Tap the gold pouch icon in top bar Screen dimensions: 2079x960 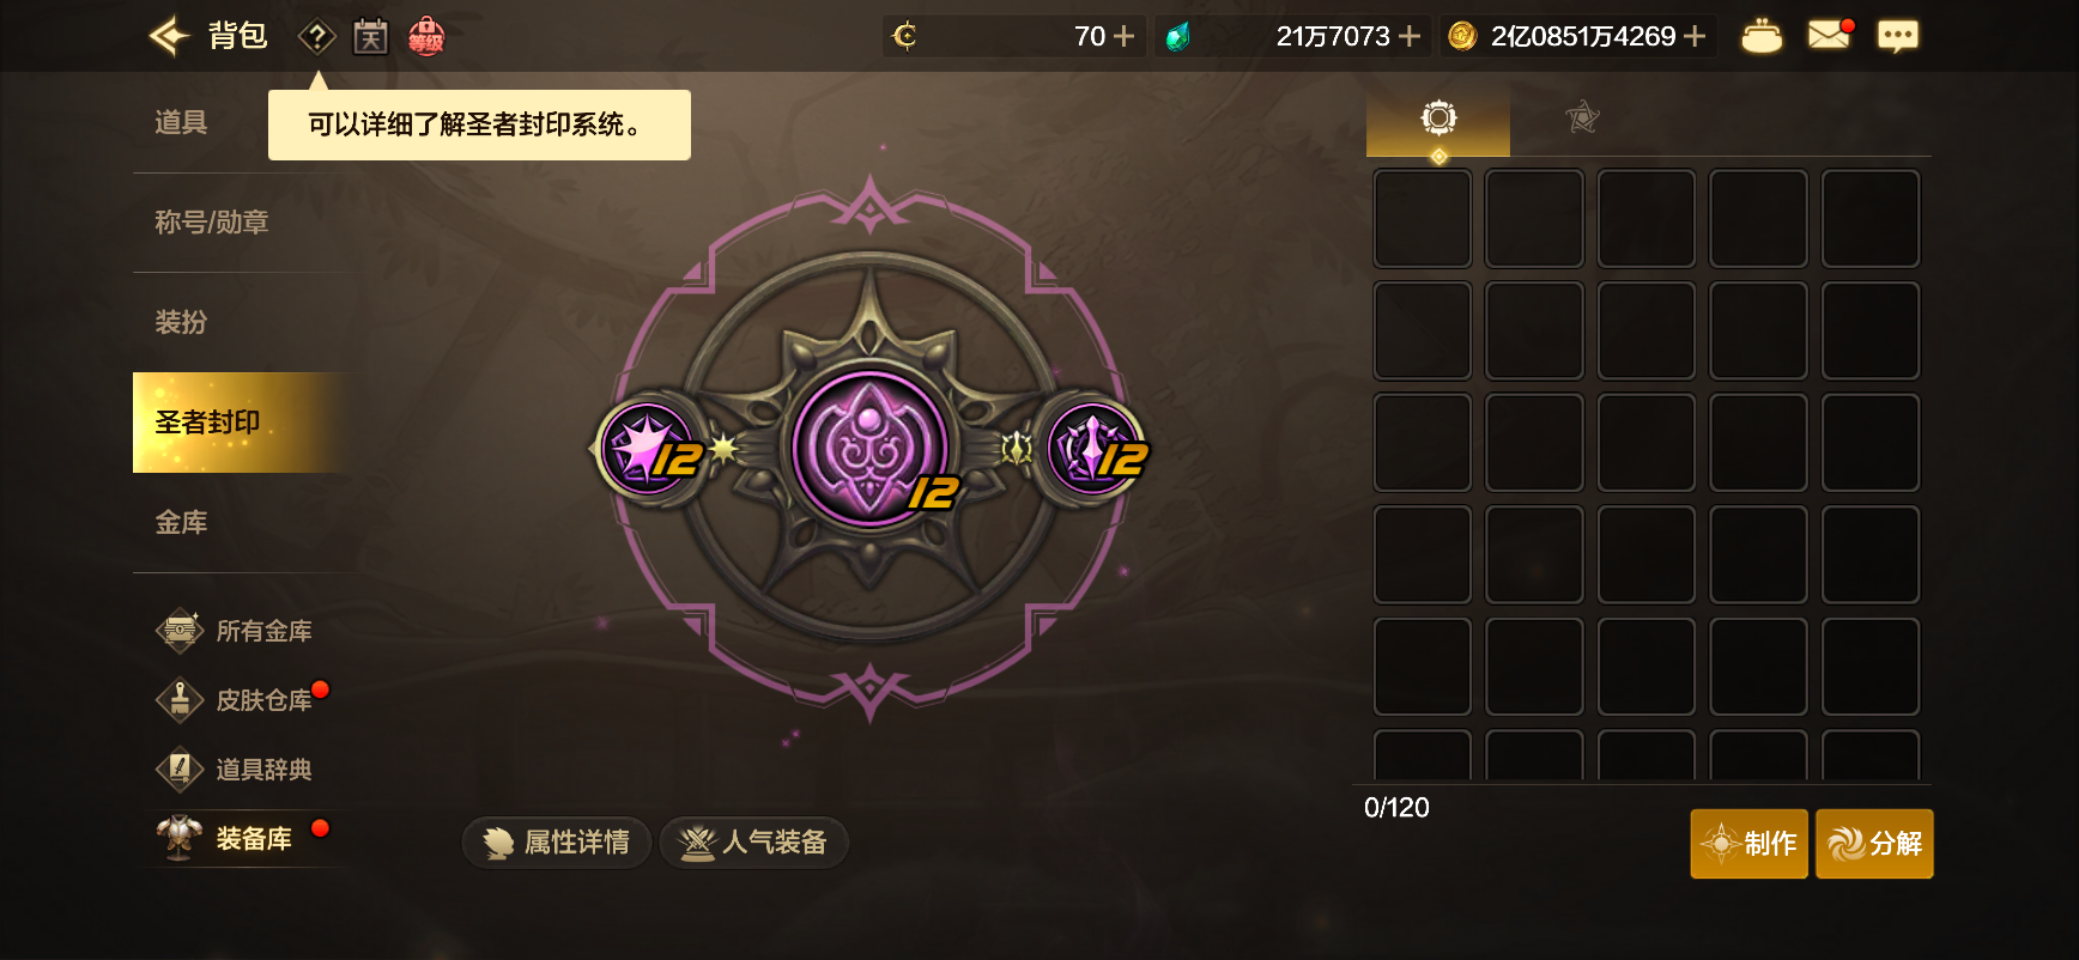click(1761, 37)
